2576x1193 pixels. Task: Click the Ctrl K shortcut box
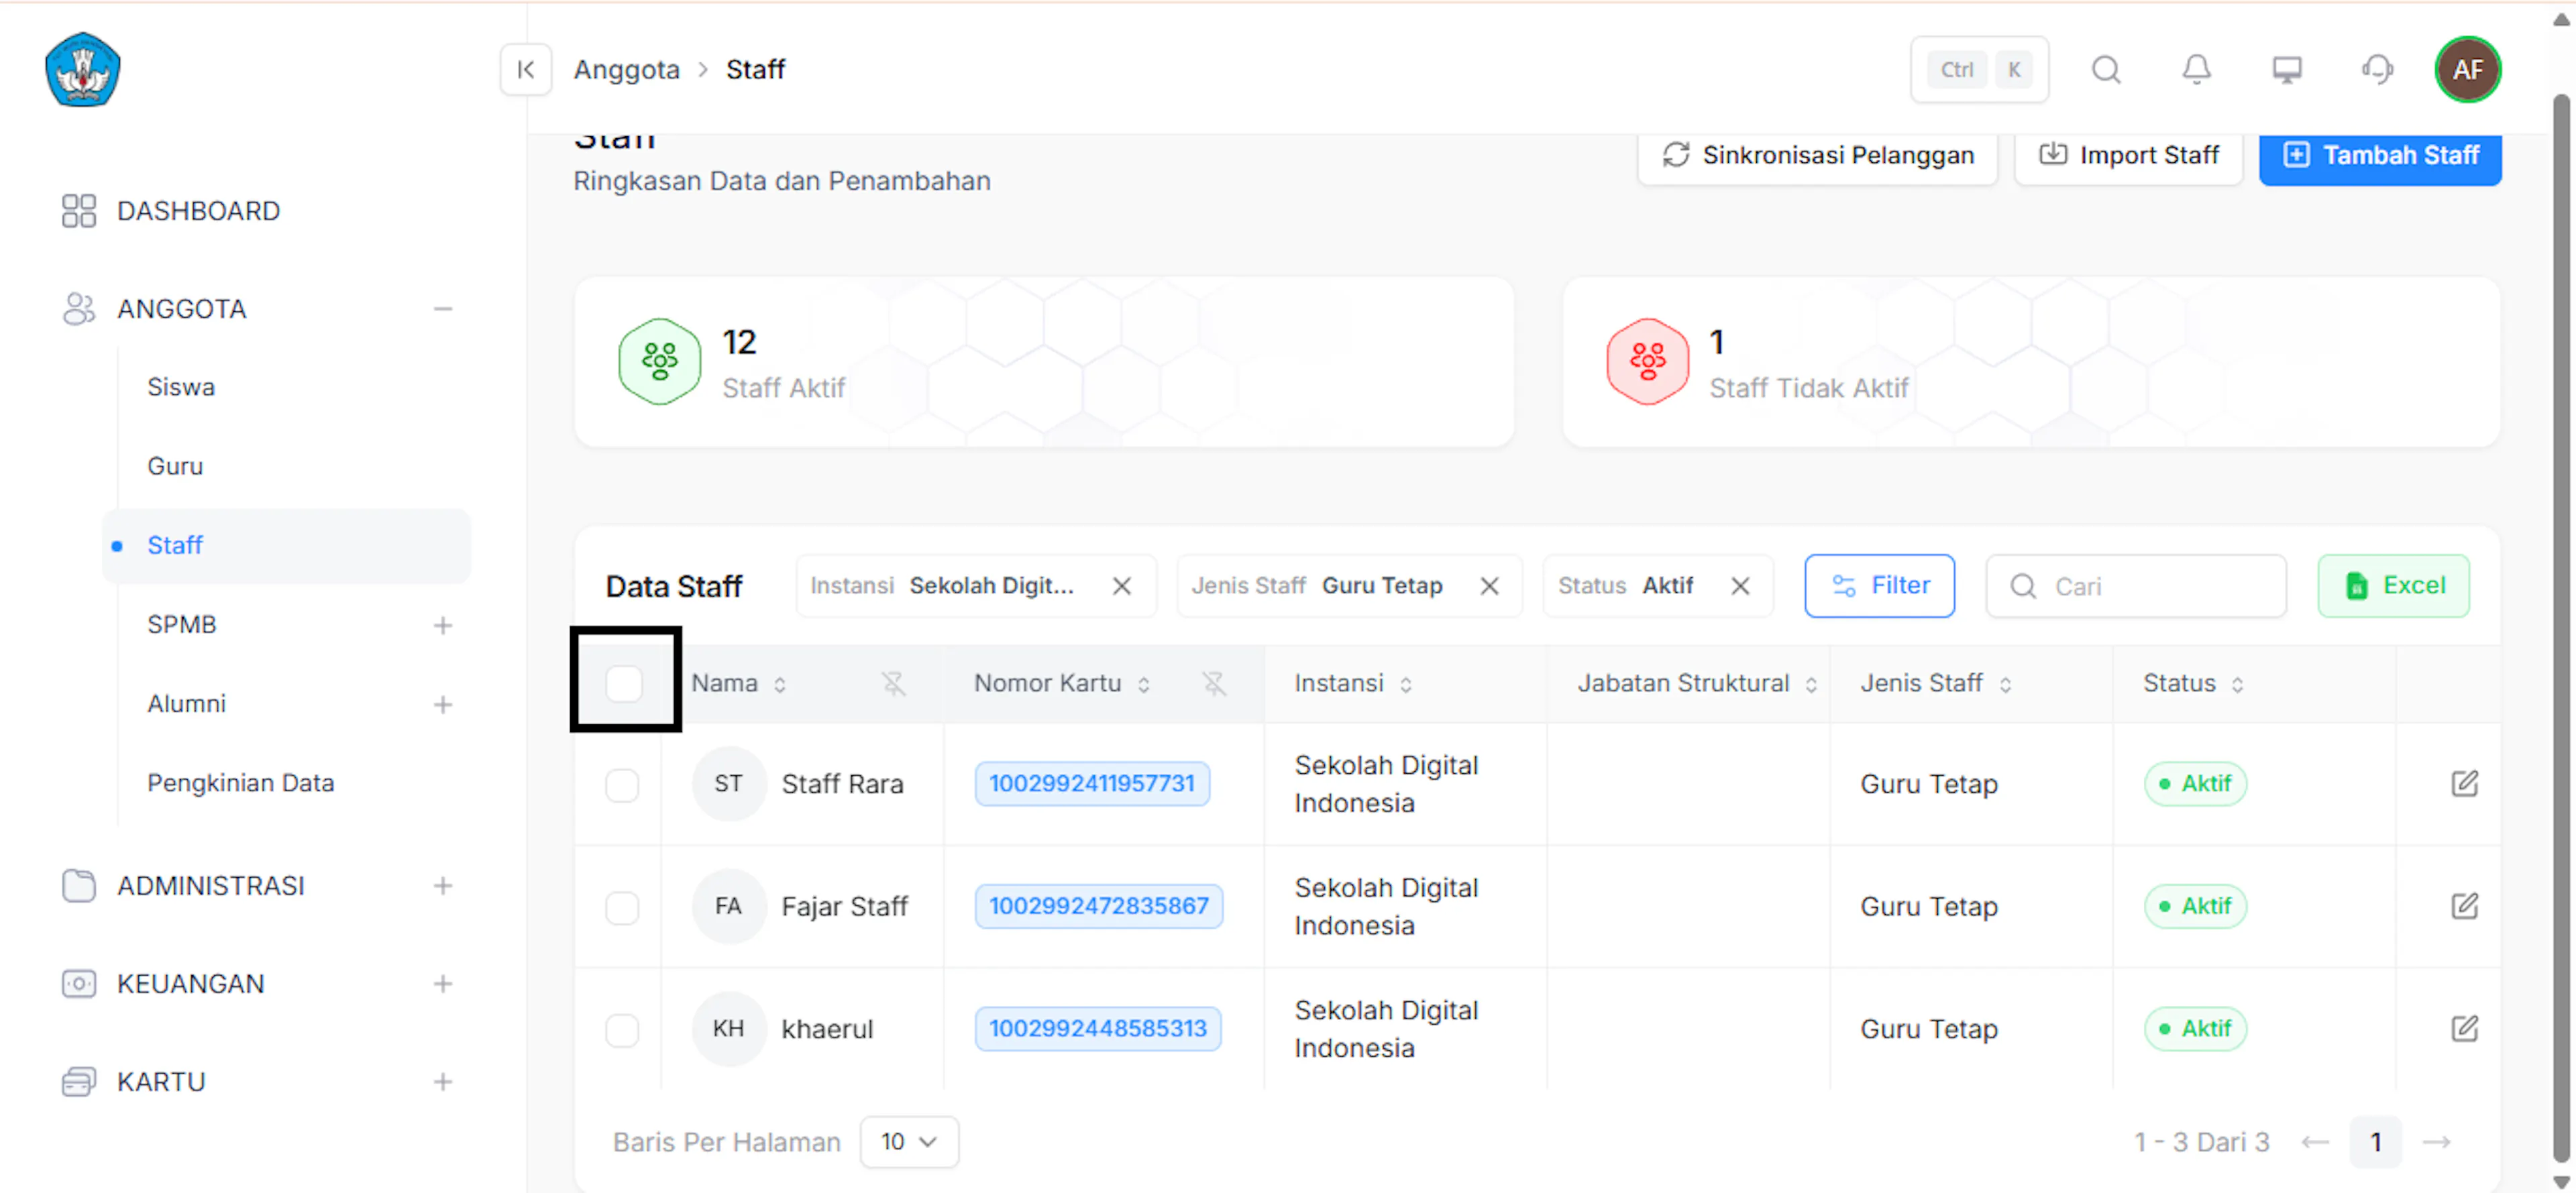pos(1979,69)
